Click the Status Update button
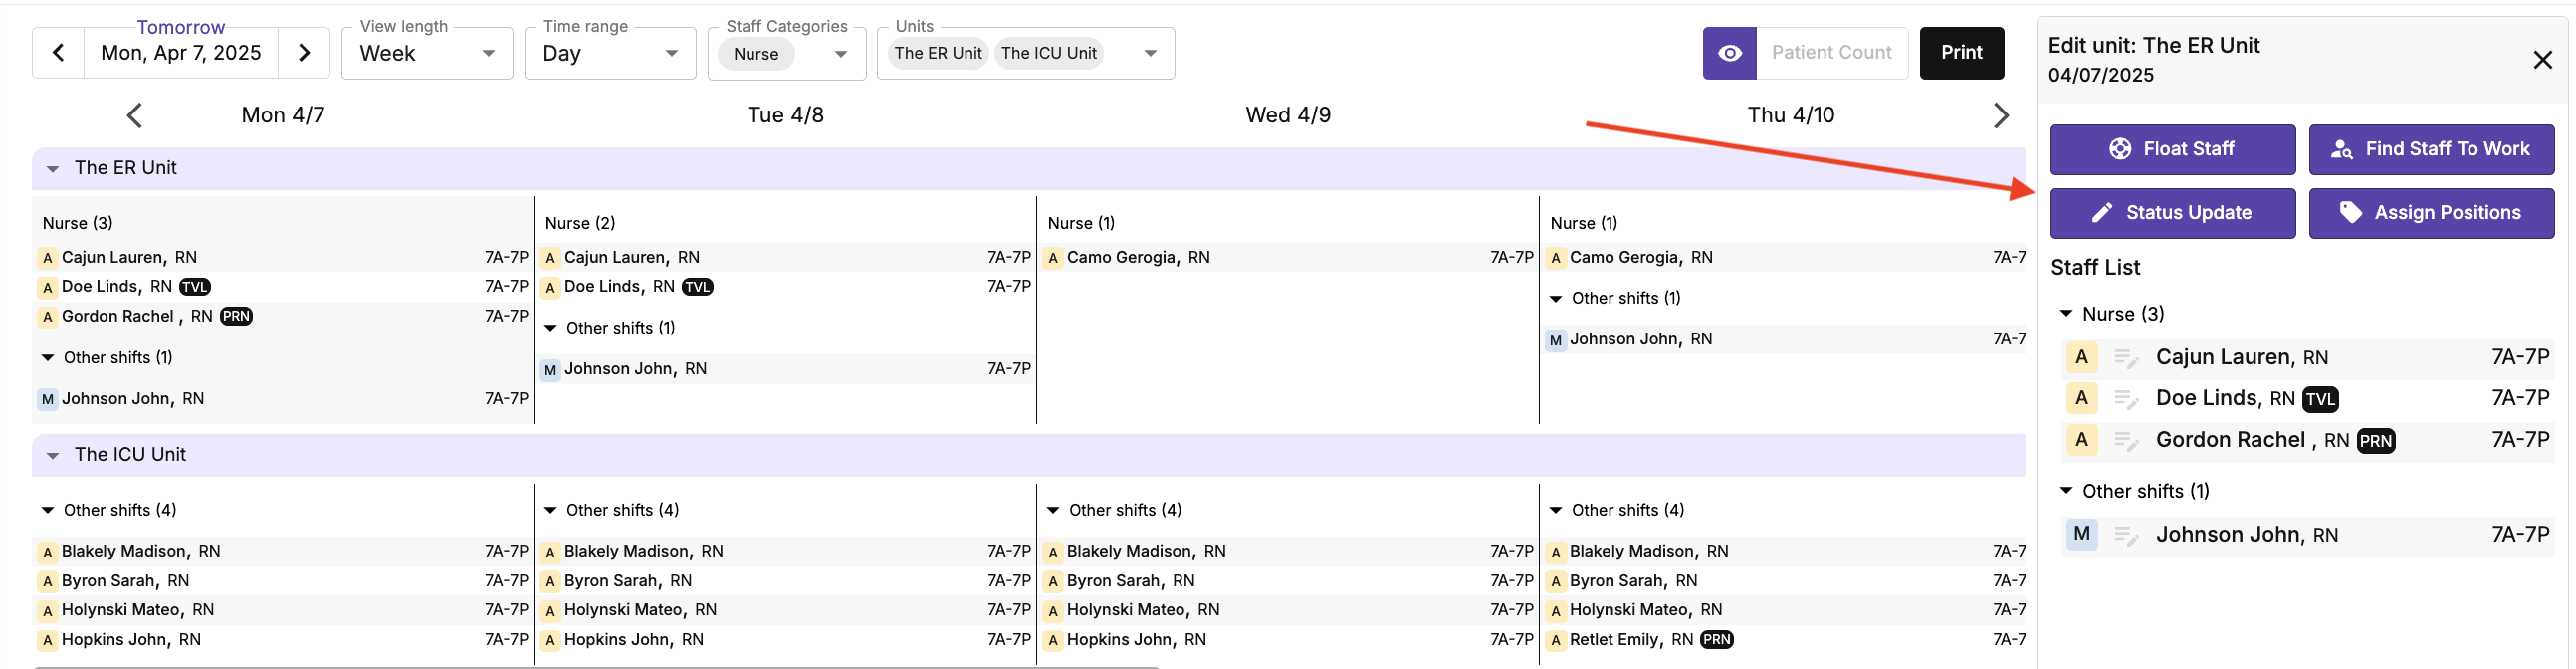The width and height of the screenshot is (2576, 669). [2172, 213]
